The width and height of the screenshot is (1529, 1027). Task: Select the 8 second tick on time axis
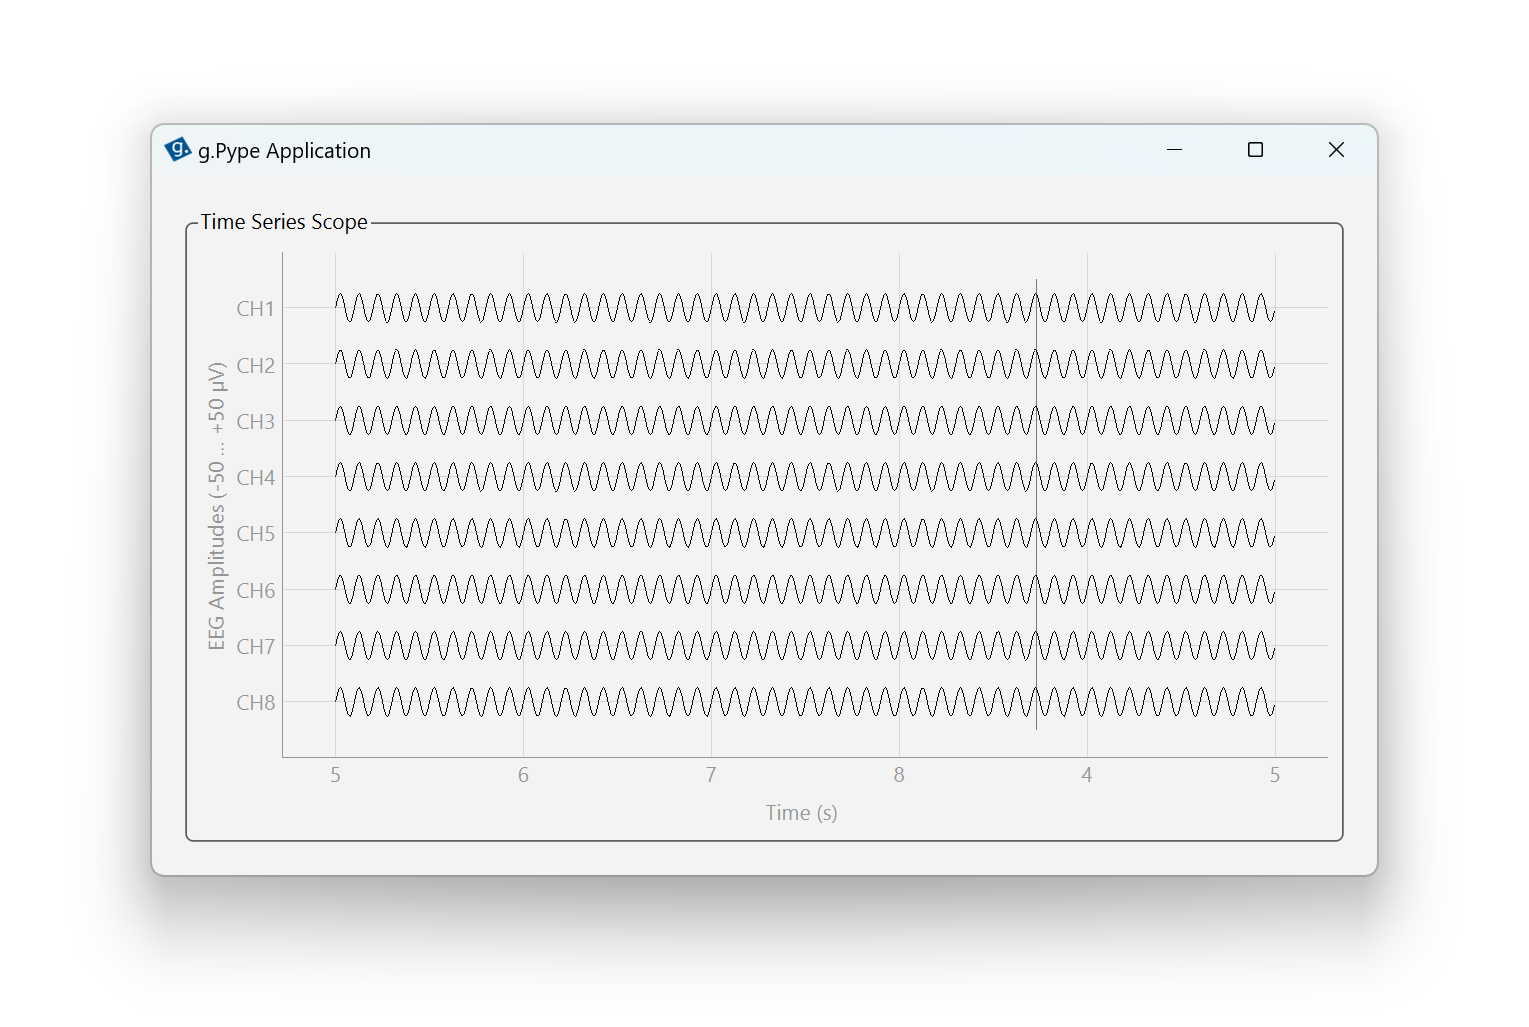tap(899, 775)
